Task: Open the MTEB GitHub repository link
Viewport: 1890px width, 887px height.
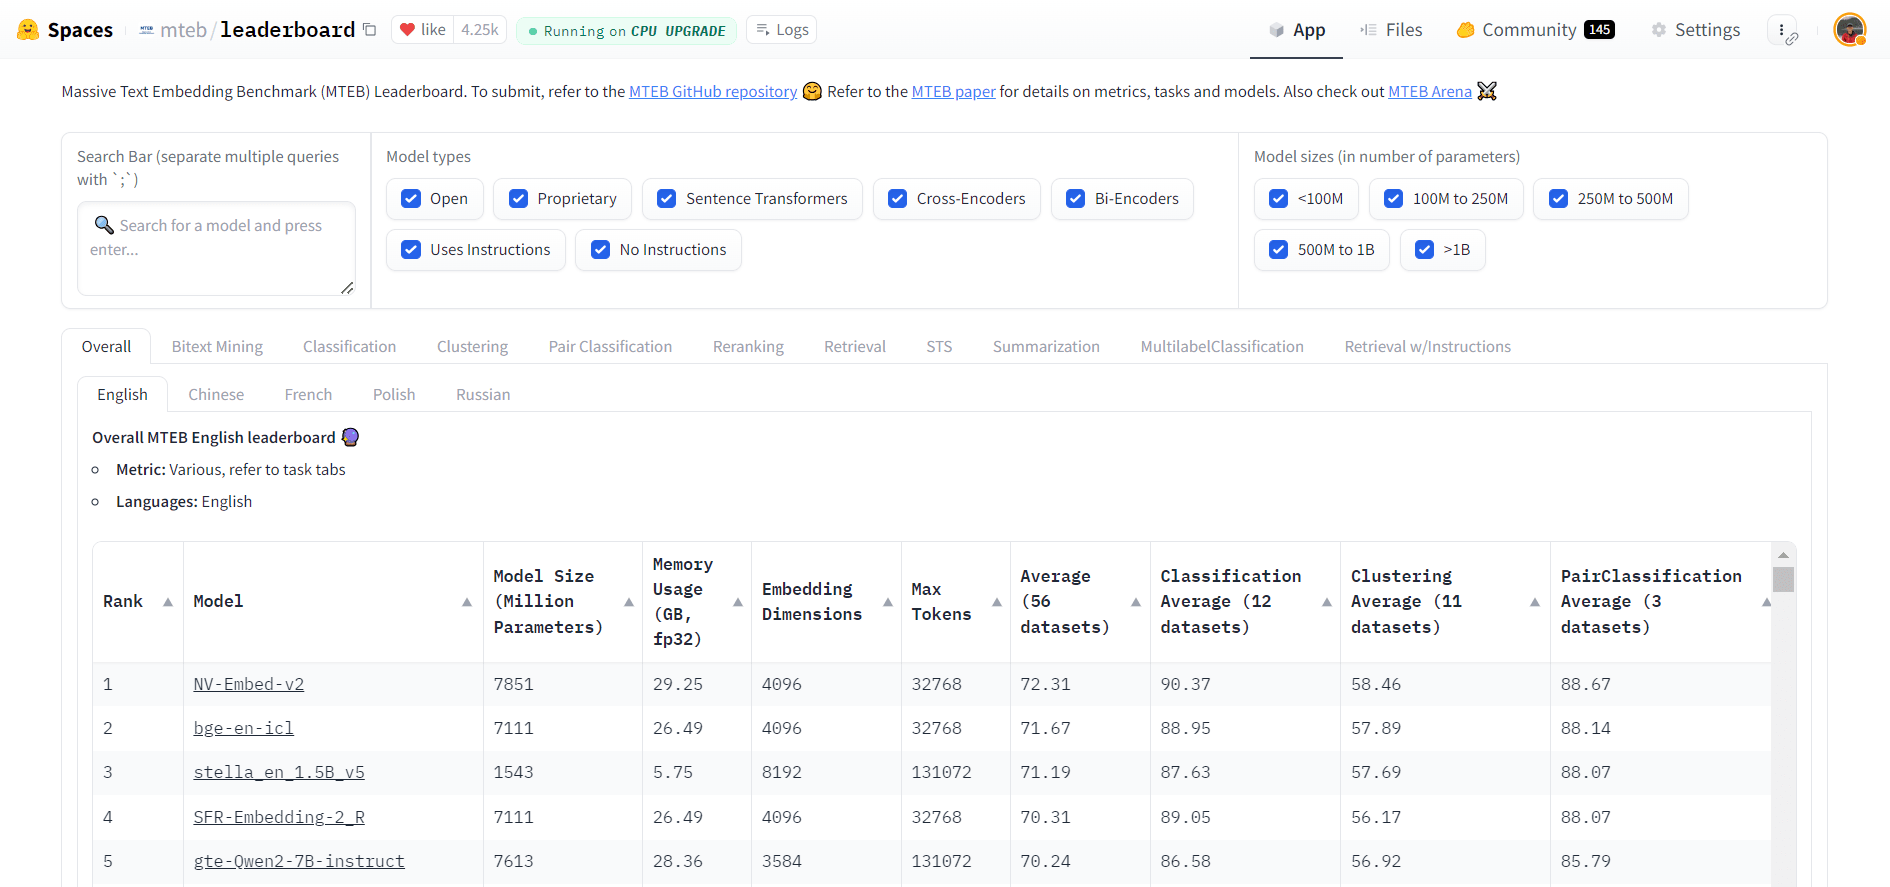Action: click(x=713, y=92)
